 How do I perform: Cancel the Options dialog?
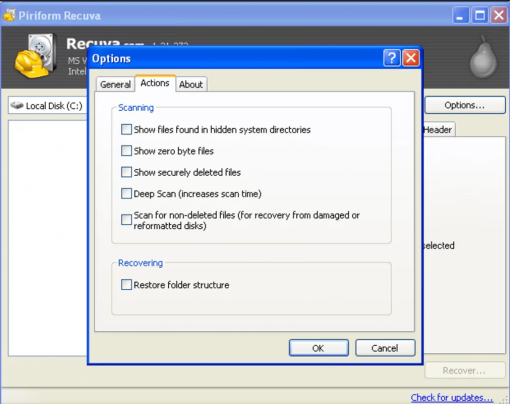[385, 348]
